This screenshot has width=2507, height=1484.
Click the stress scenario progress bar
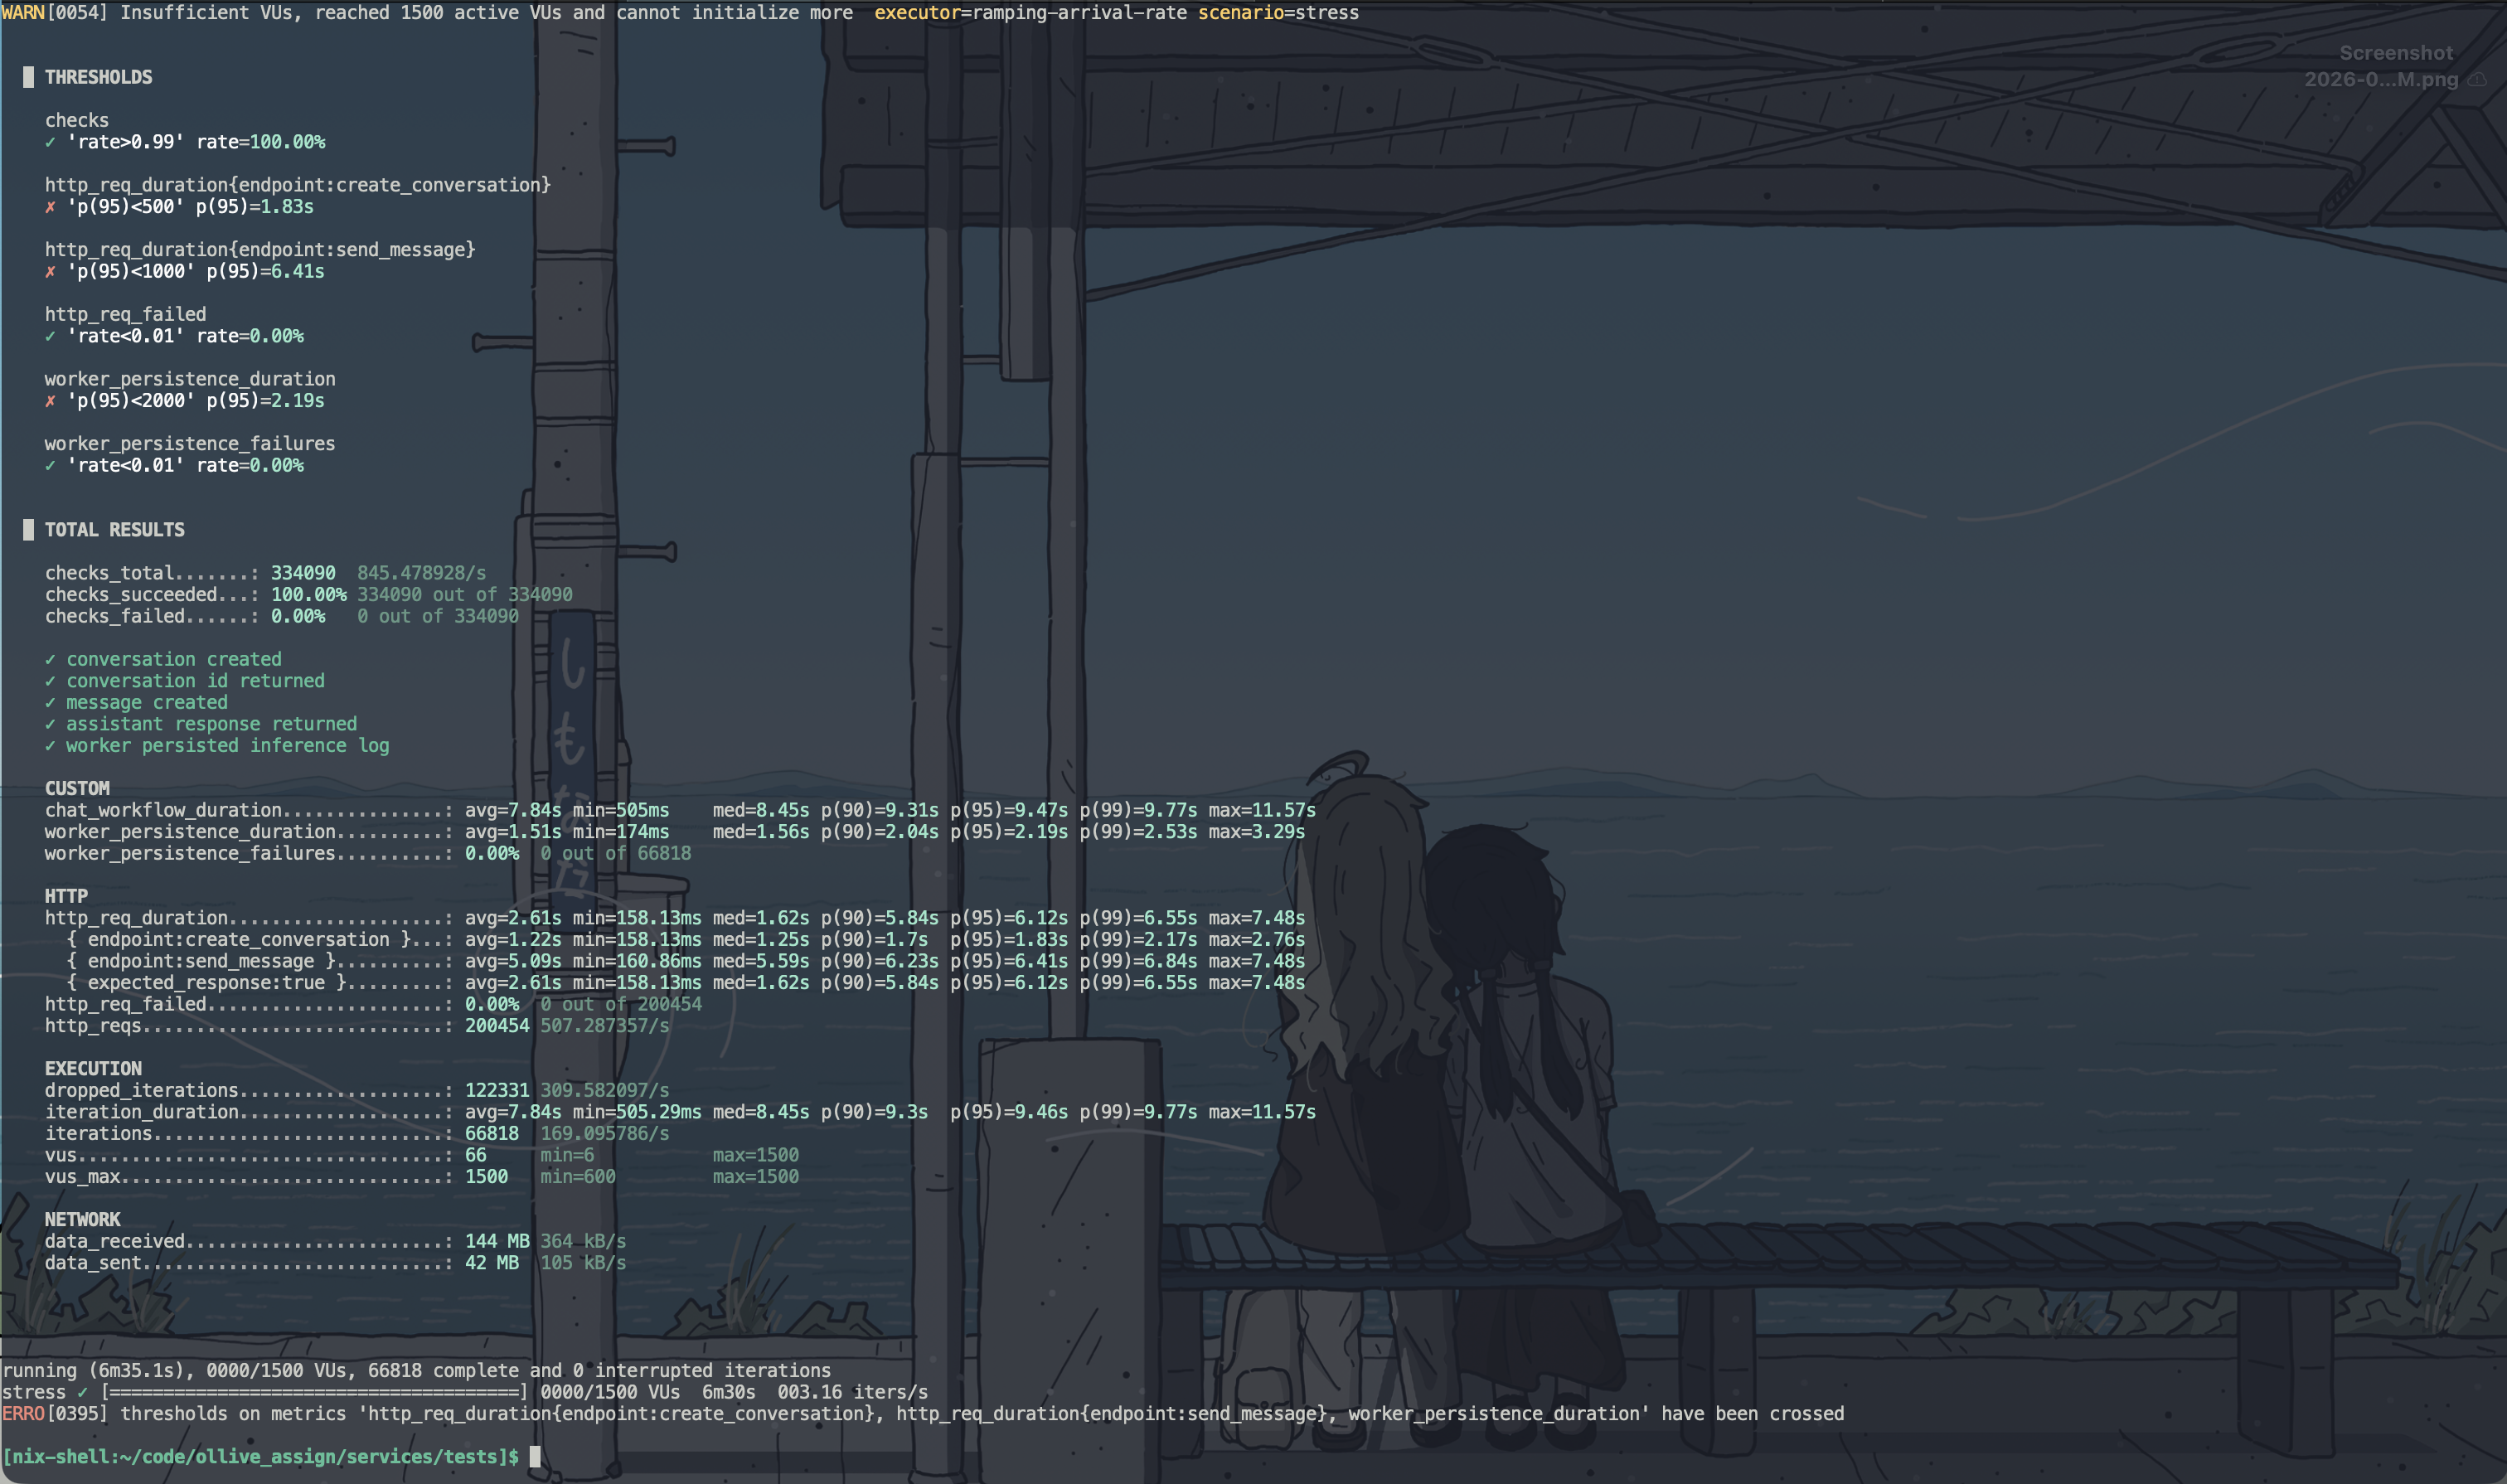(x=314, y=1392)
